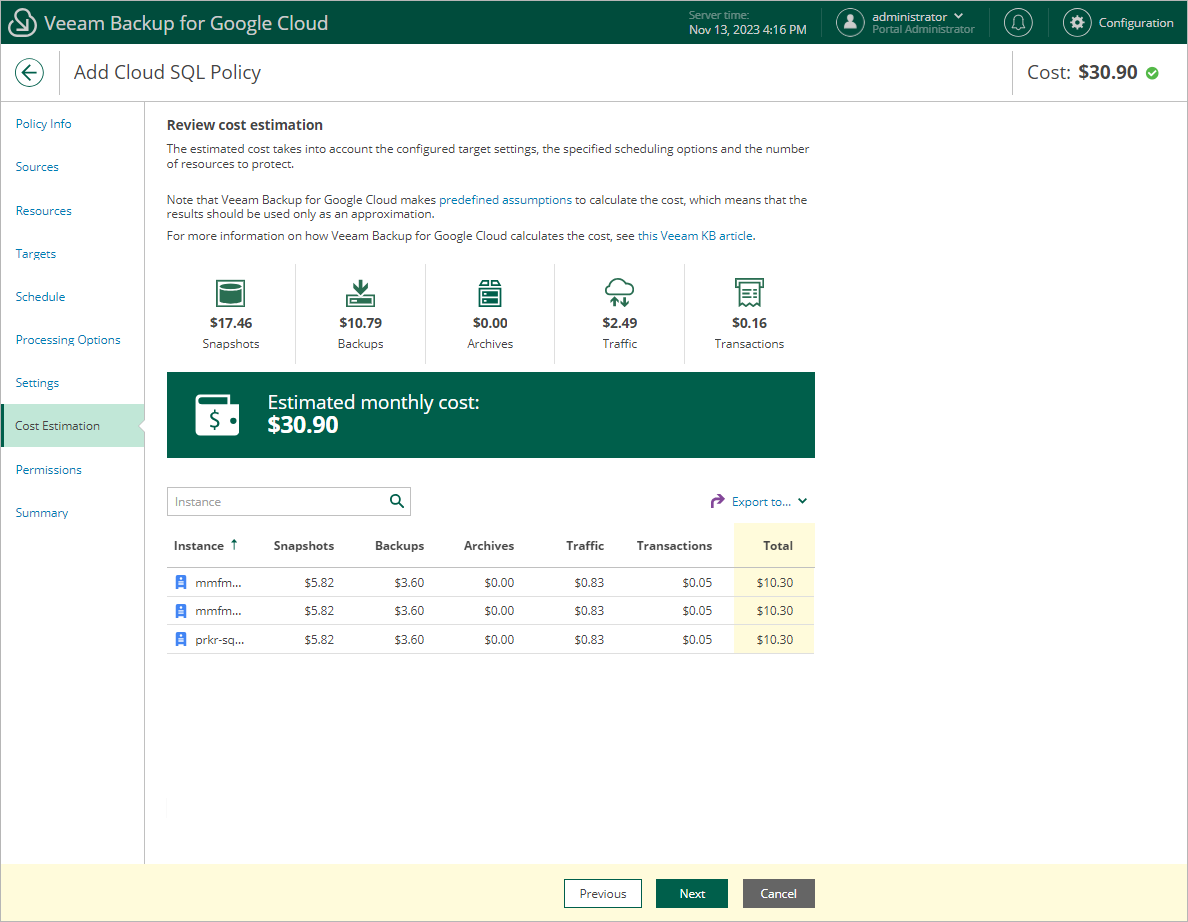Sort by Transactions column header
Screen dimensions: 1188x922
[x=674, y=545]
